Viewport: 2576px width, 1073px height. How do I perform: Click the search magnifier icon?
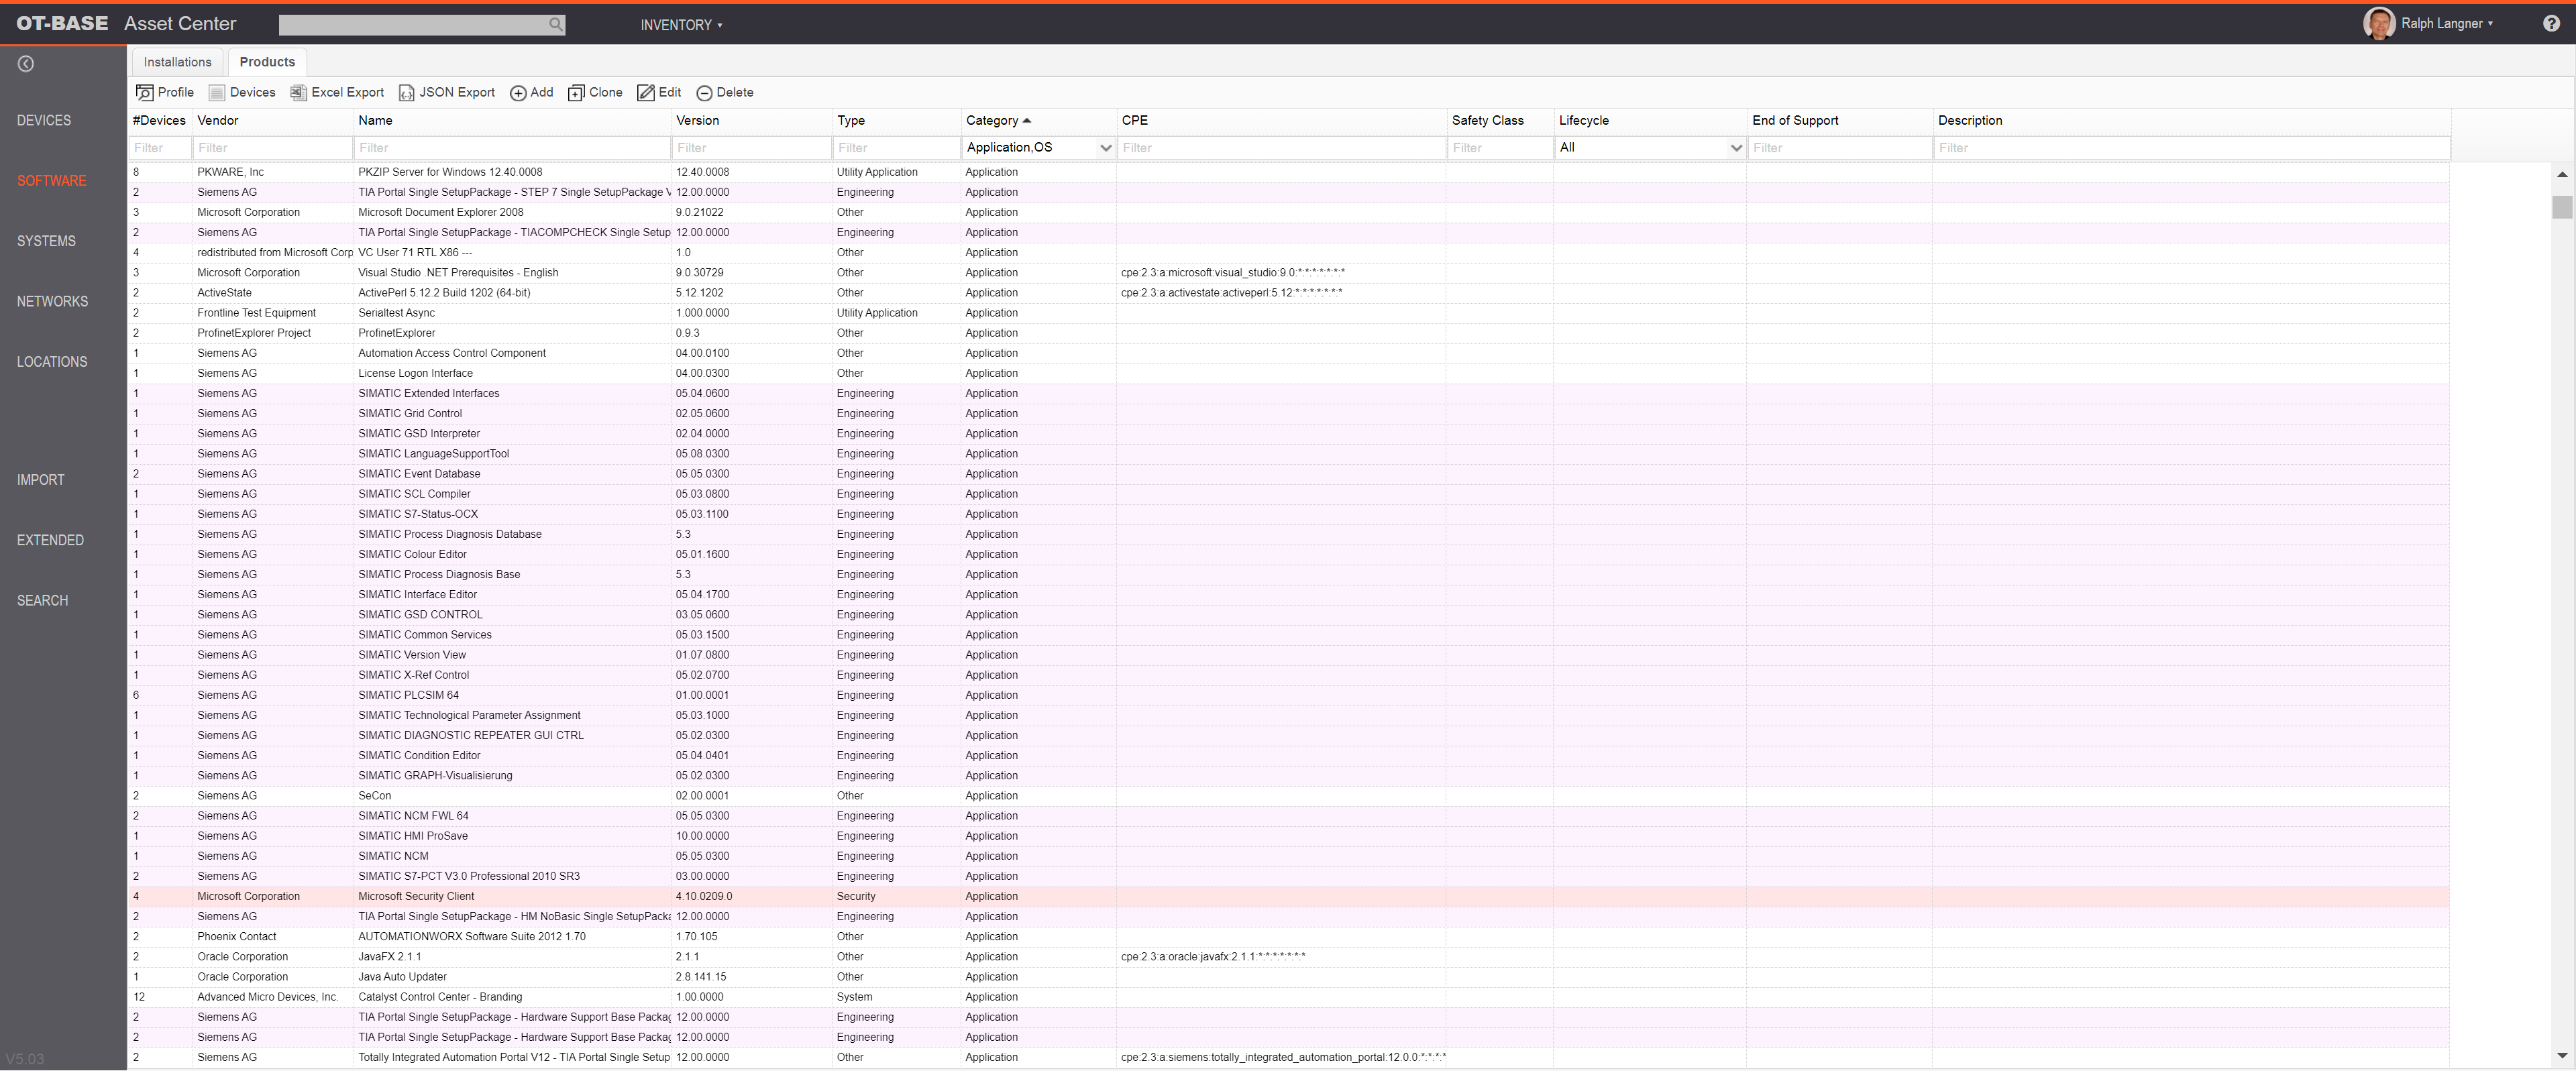coord(556,25)
